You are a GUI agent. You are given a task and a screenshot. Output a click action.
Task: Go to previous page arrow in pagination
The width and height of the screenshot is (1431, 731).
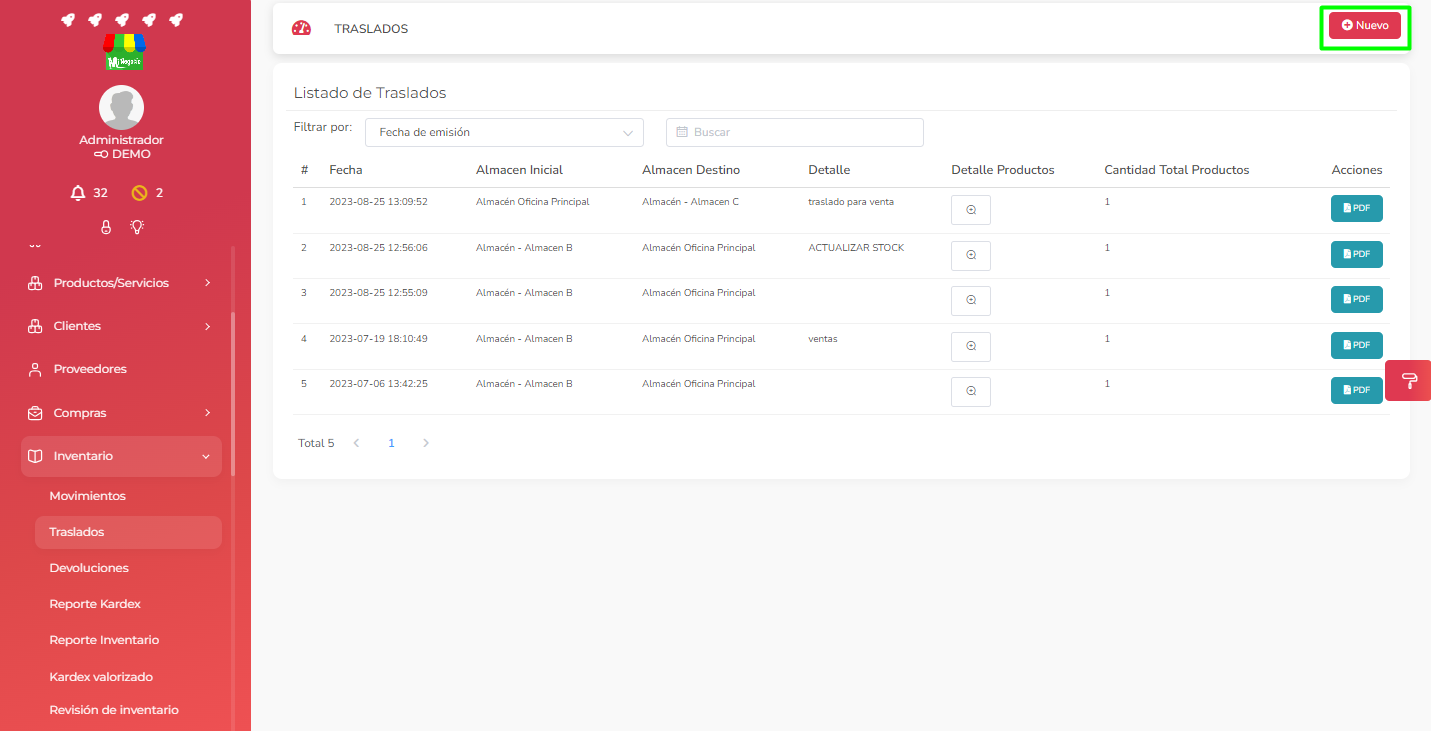pyautogui.click(x=356, y=443)
